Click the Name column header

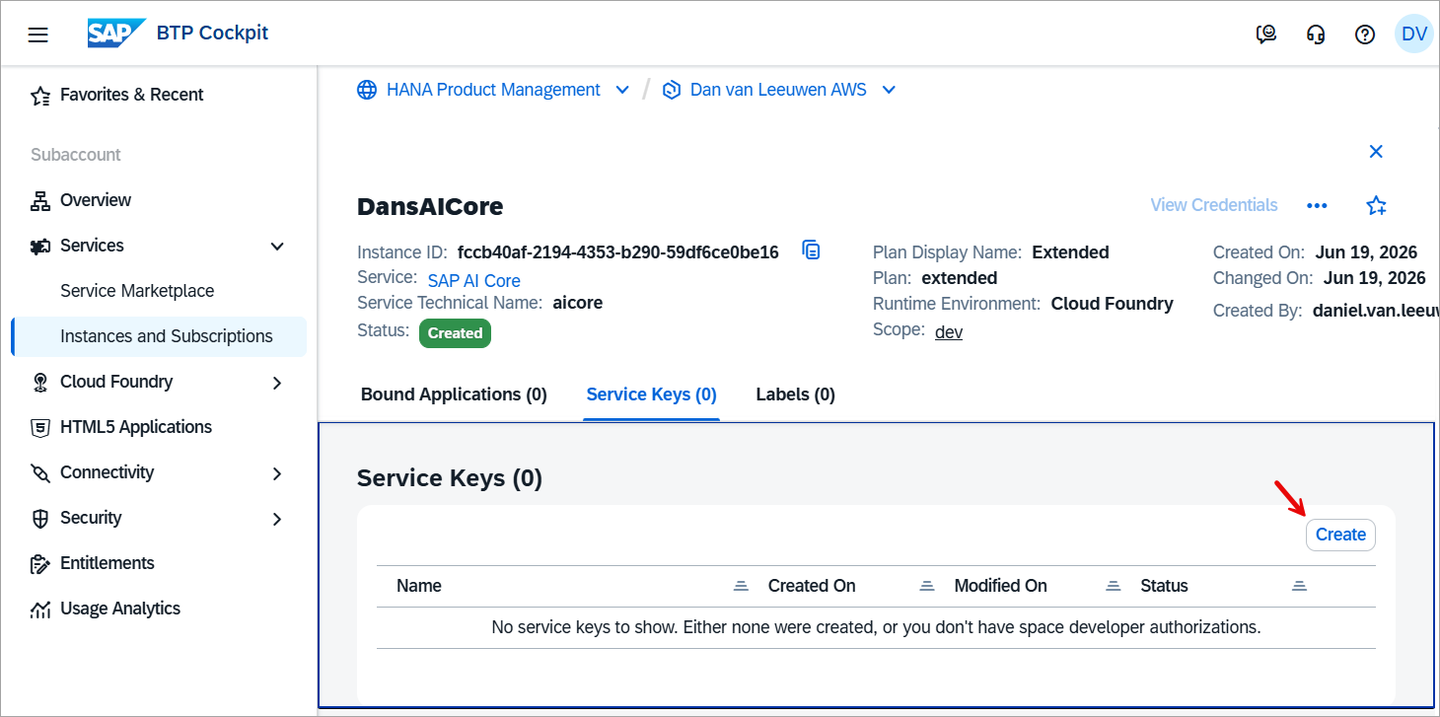(x=419, y=586)
